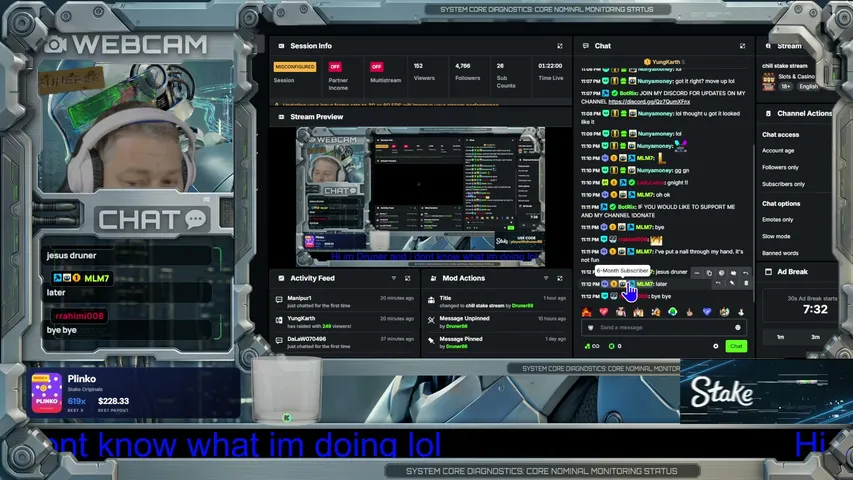Send message with green Chat button
This screenshot has width=853, height=480.
coord(736,346)
